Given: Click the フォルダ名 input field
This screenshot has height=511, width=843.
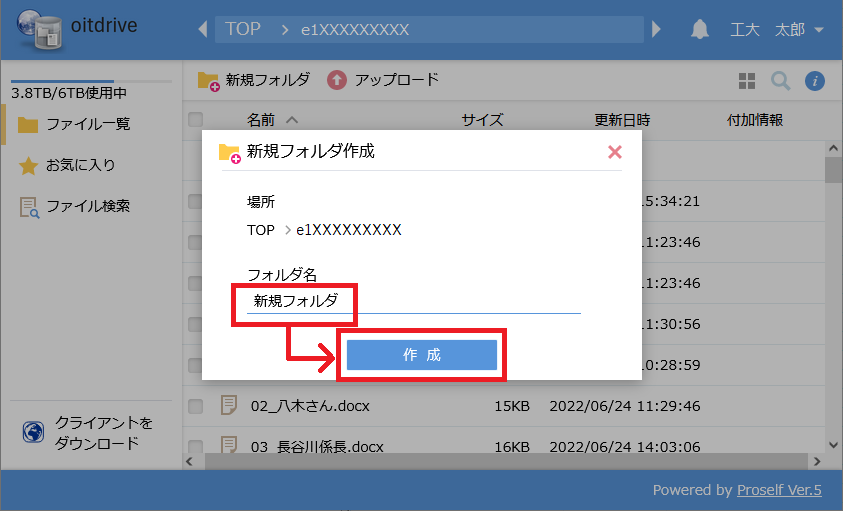Looking at the screenshot, I should coord(413,300).
